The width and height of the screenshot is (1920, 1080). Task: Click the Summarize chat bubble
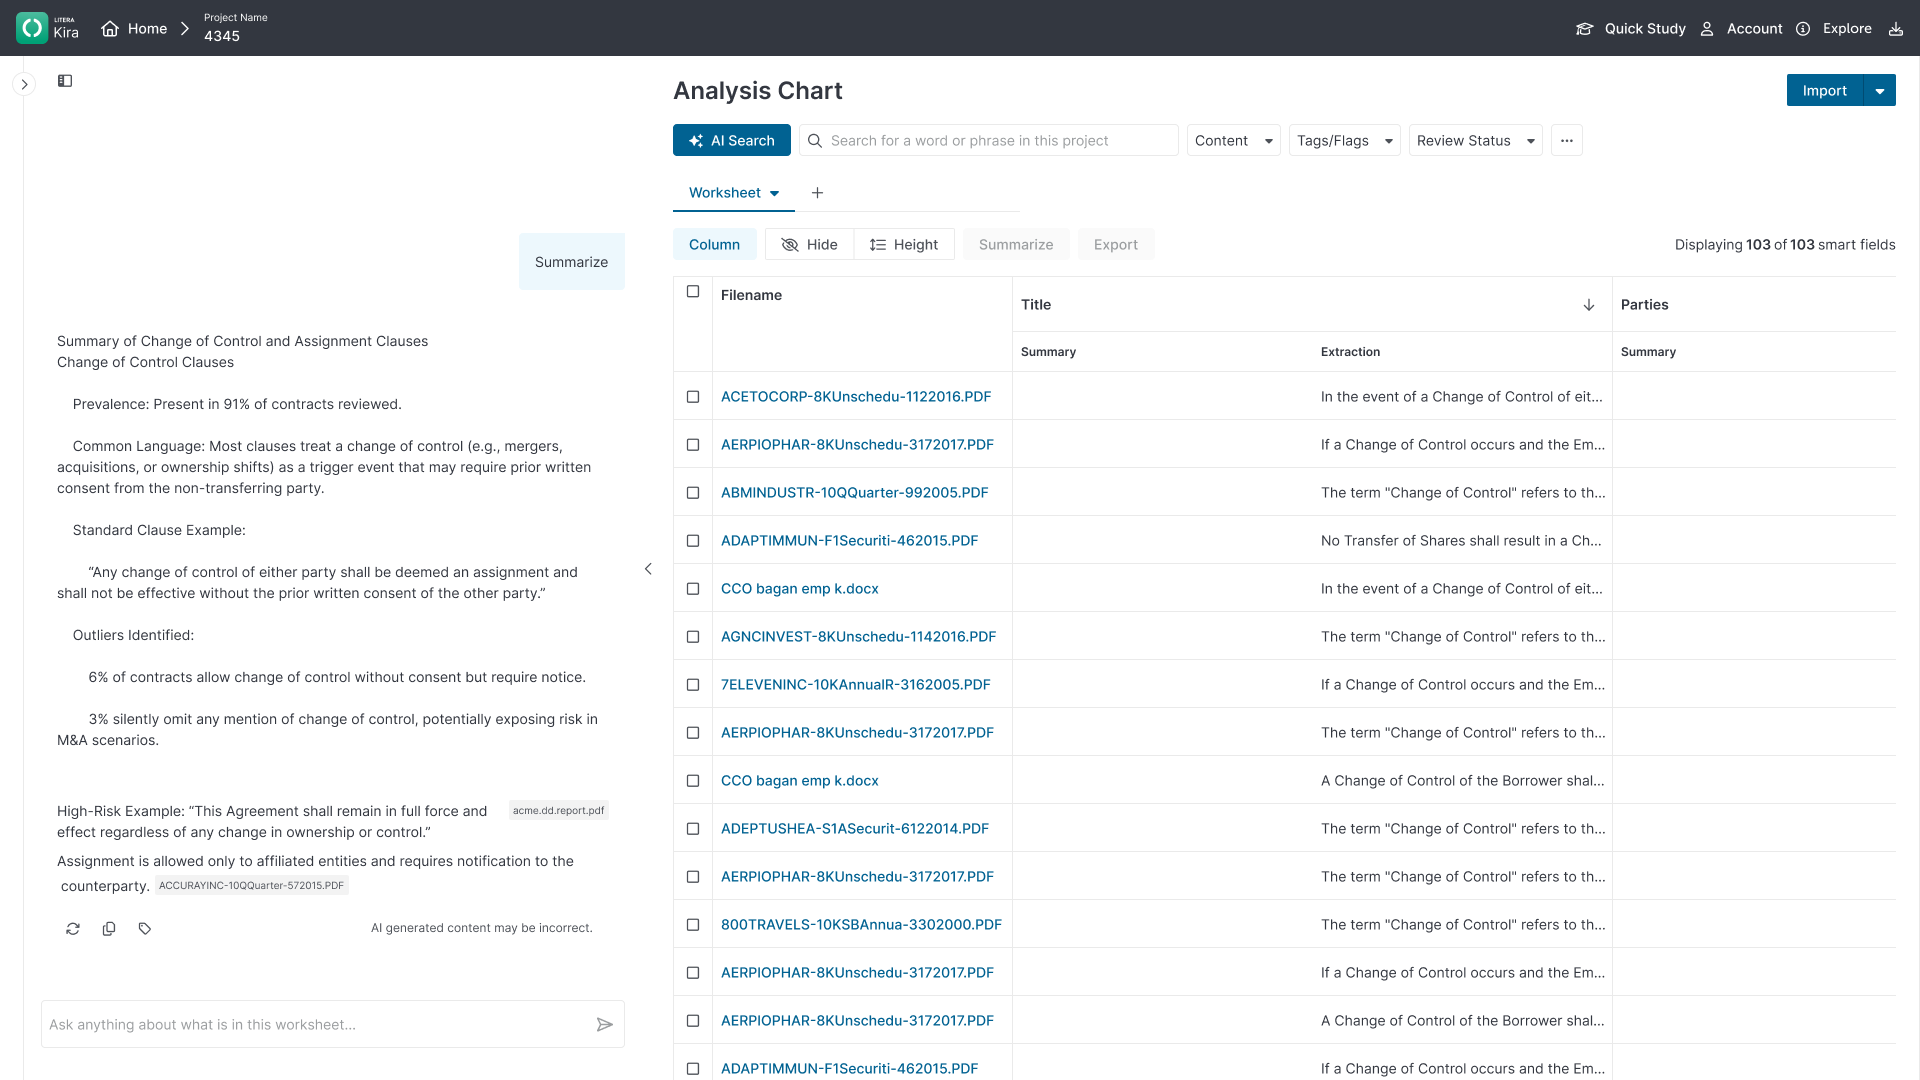click(571, 262)
